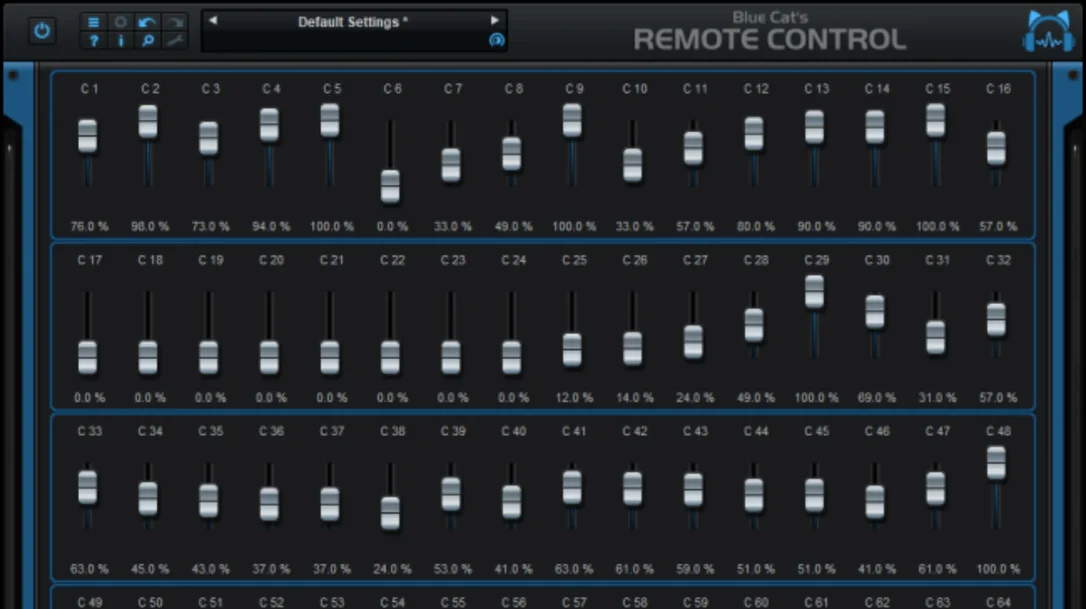This screenshot has width=1086, height=609.
Task: Click the redo arrow icon
Action: click(x=175, y=22)
